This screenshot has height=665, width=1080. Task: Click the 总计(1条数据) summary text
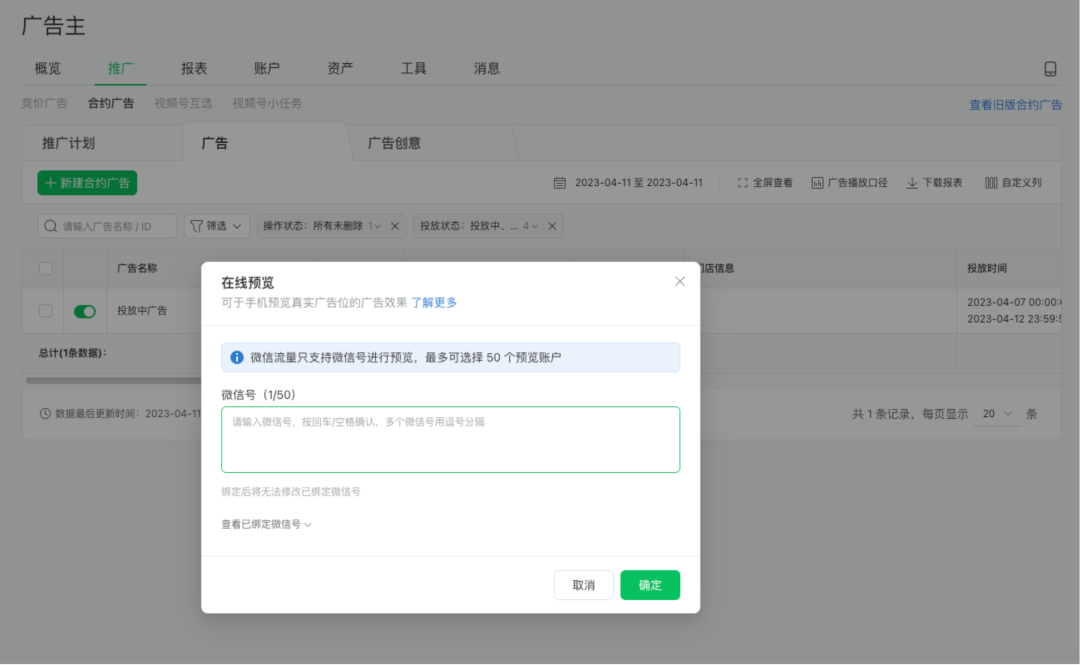pyautogui.click(x=73, y=353)
